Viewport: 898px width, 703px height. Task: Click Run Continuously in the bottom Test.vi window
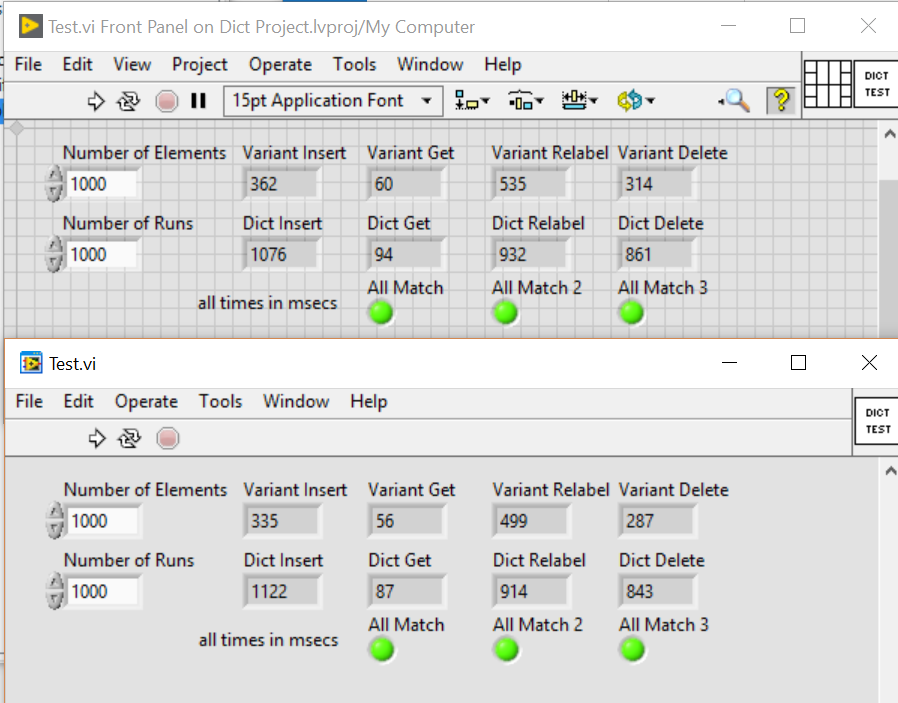(x=129, y=439)
